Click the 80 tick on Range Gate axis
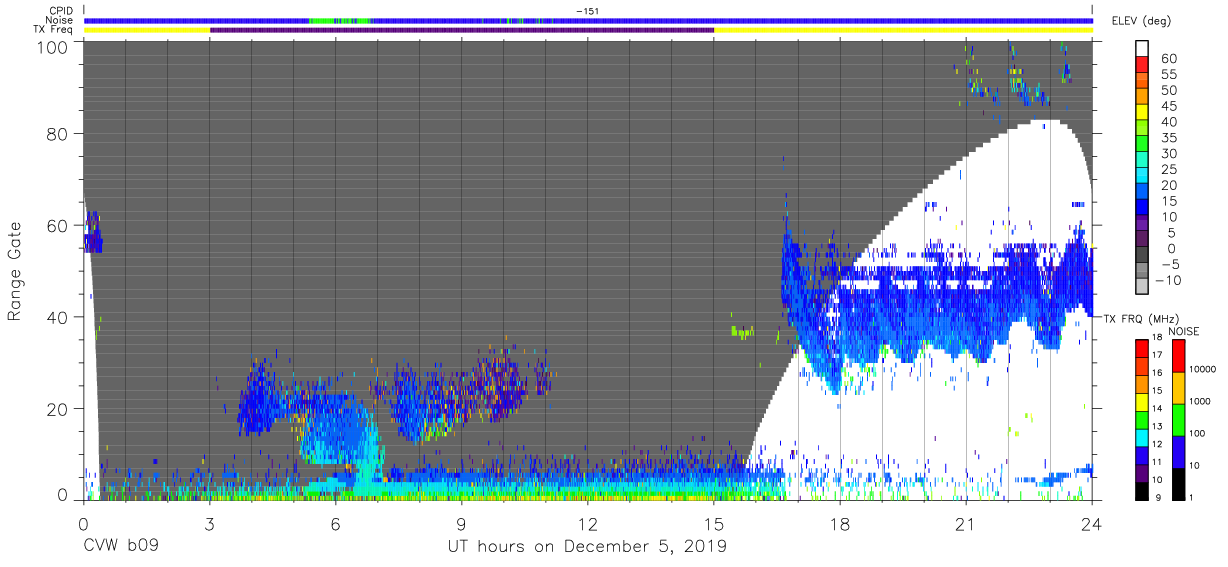The image size is (1228, 567). point(57,135)
